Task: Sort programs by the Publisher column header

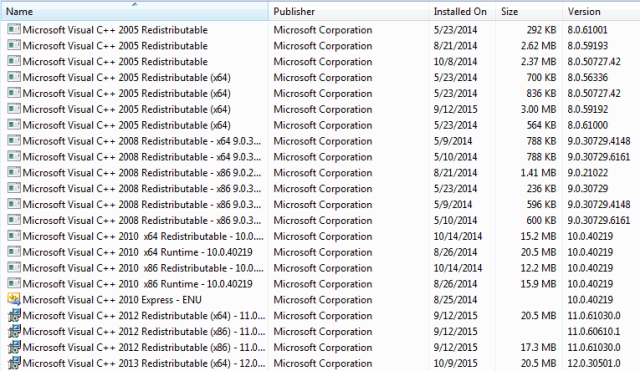Action: (x=349, y=11)
